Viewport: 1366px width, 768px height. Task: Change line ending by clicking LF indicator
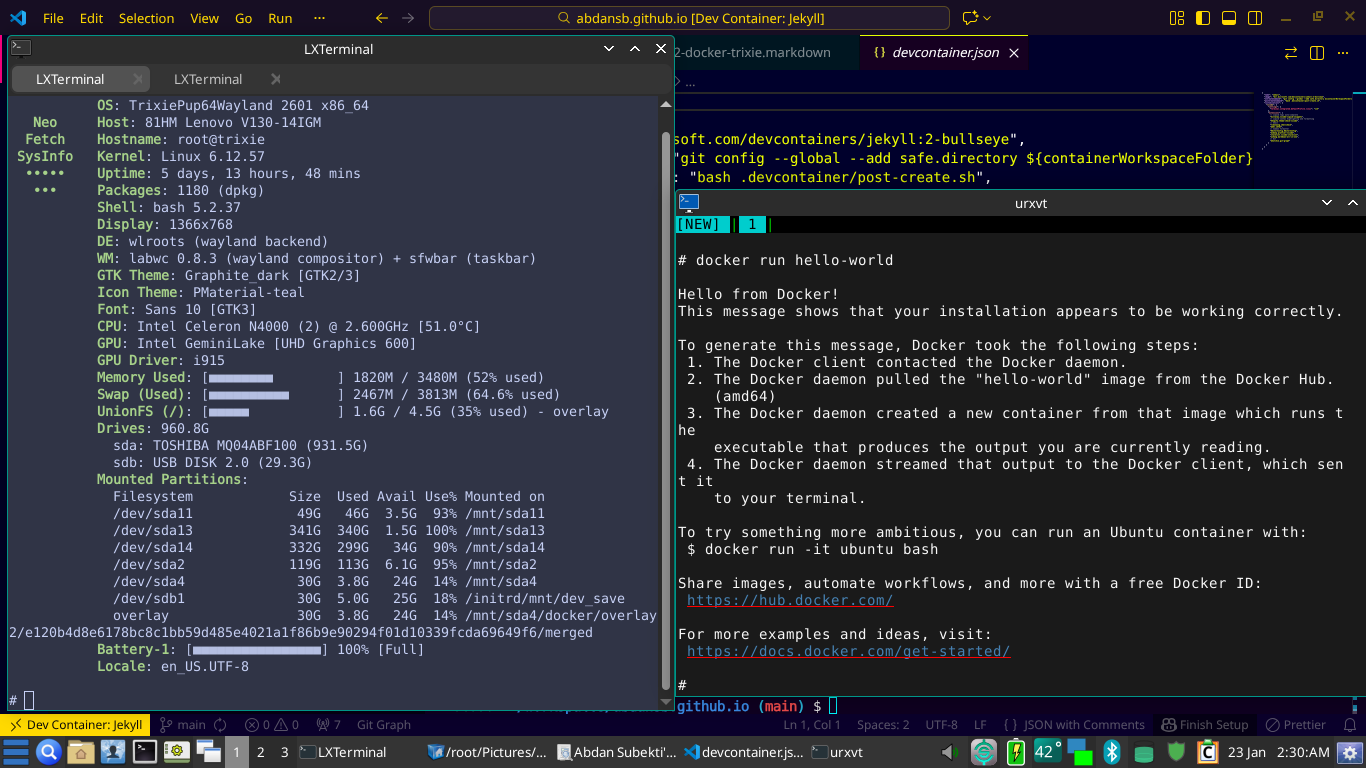point(981,724)
